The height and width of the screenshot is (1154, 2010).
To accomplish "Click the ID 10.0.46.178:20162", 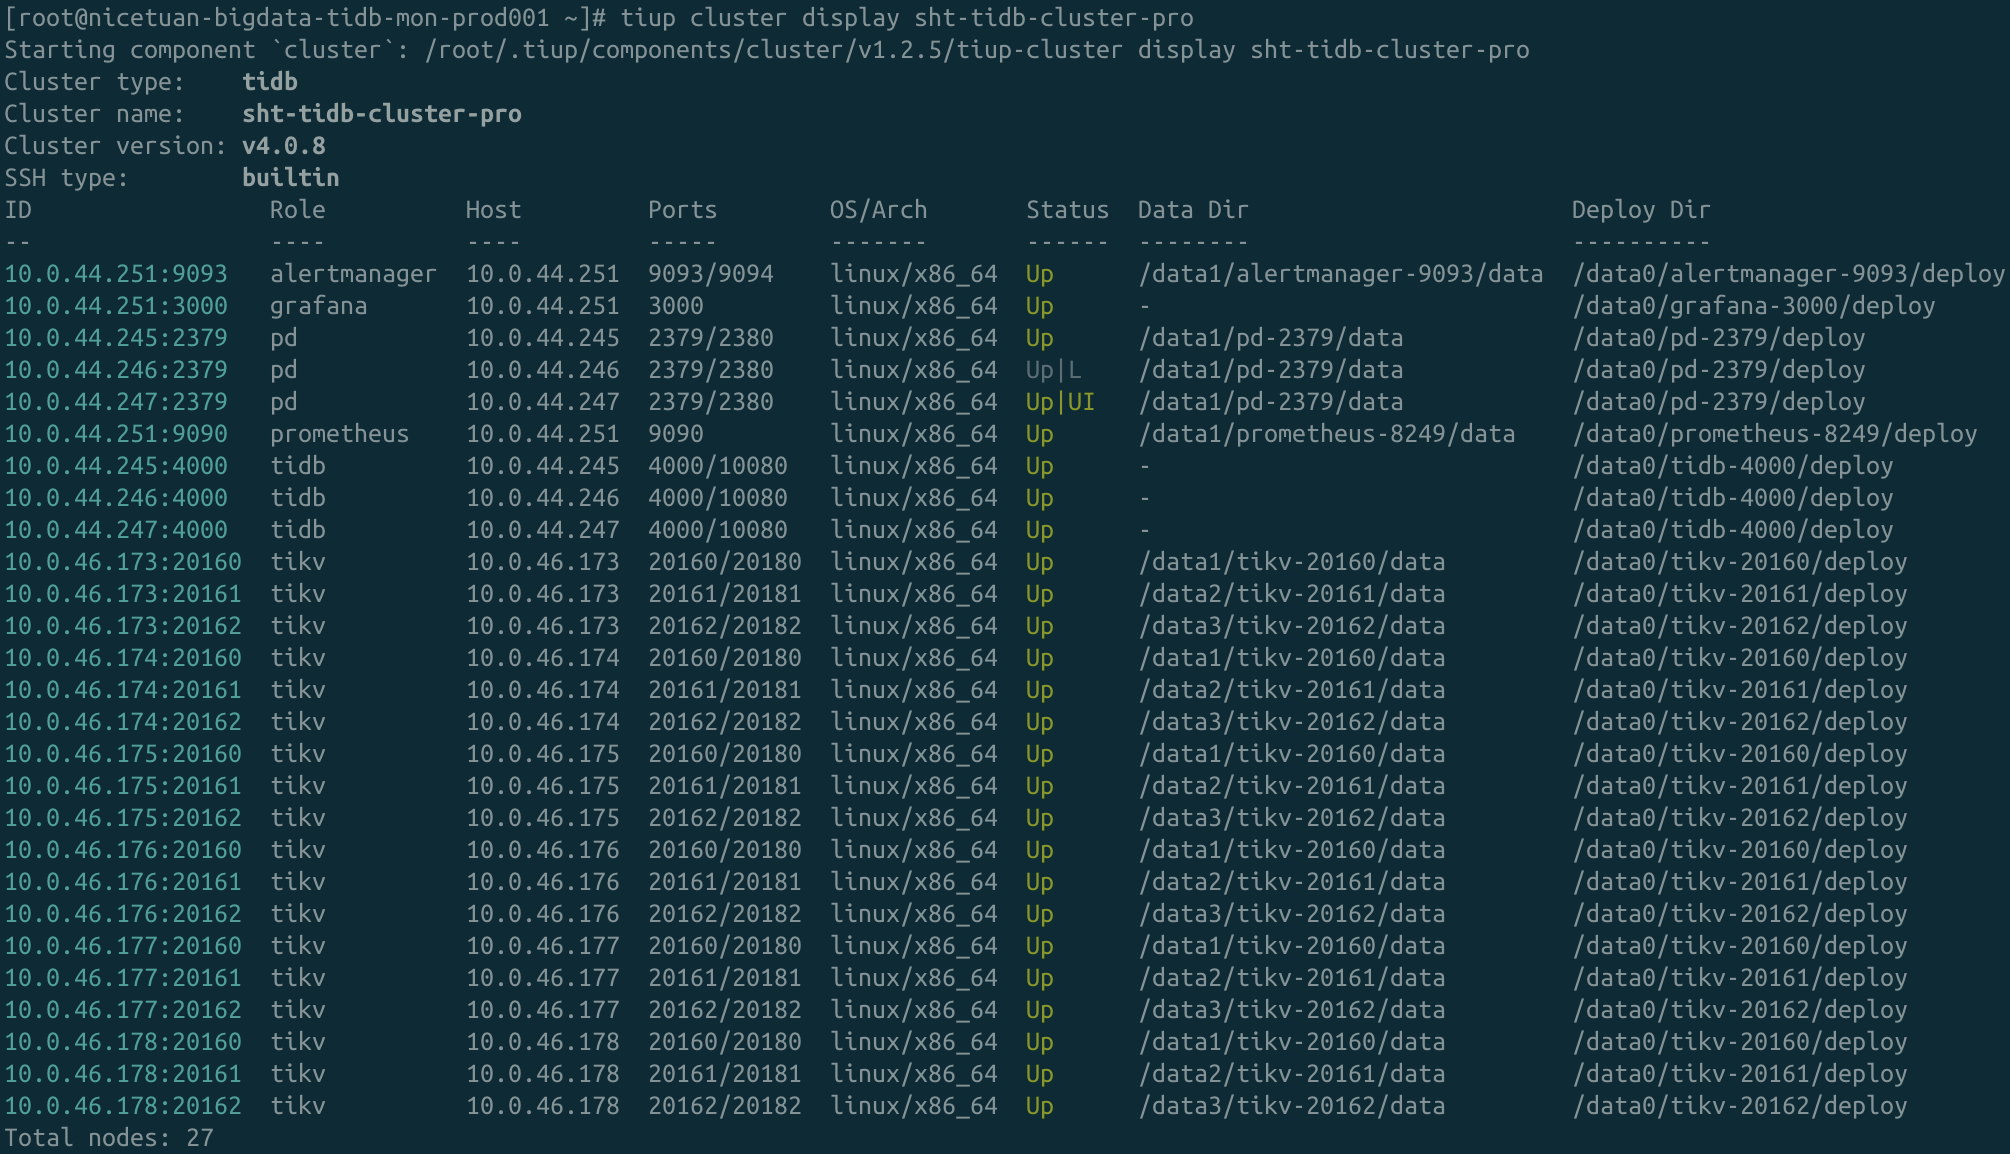I will pyautogui.click(x=123, y=1106).
